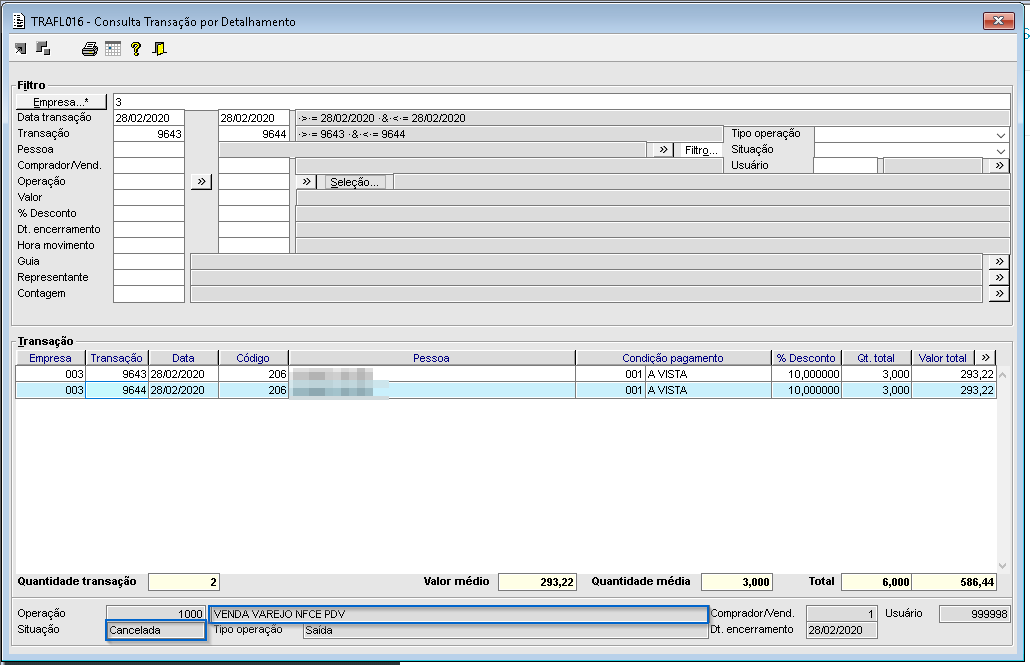Viewport: 1030px width, 665px height.
Task: Open the calendar grid toolbar icon
Action: coord(113,49)
